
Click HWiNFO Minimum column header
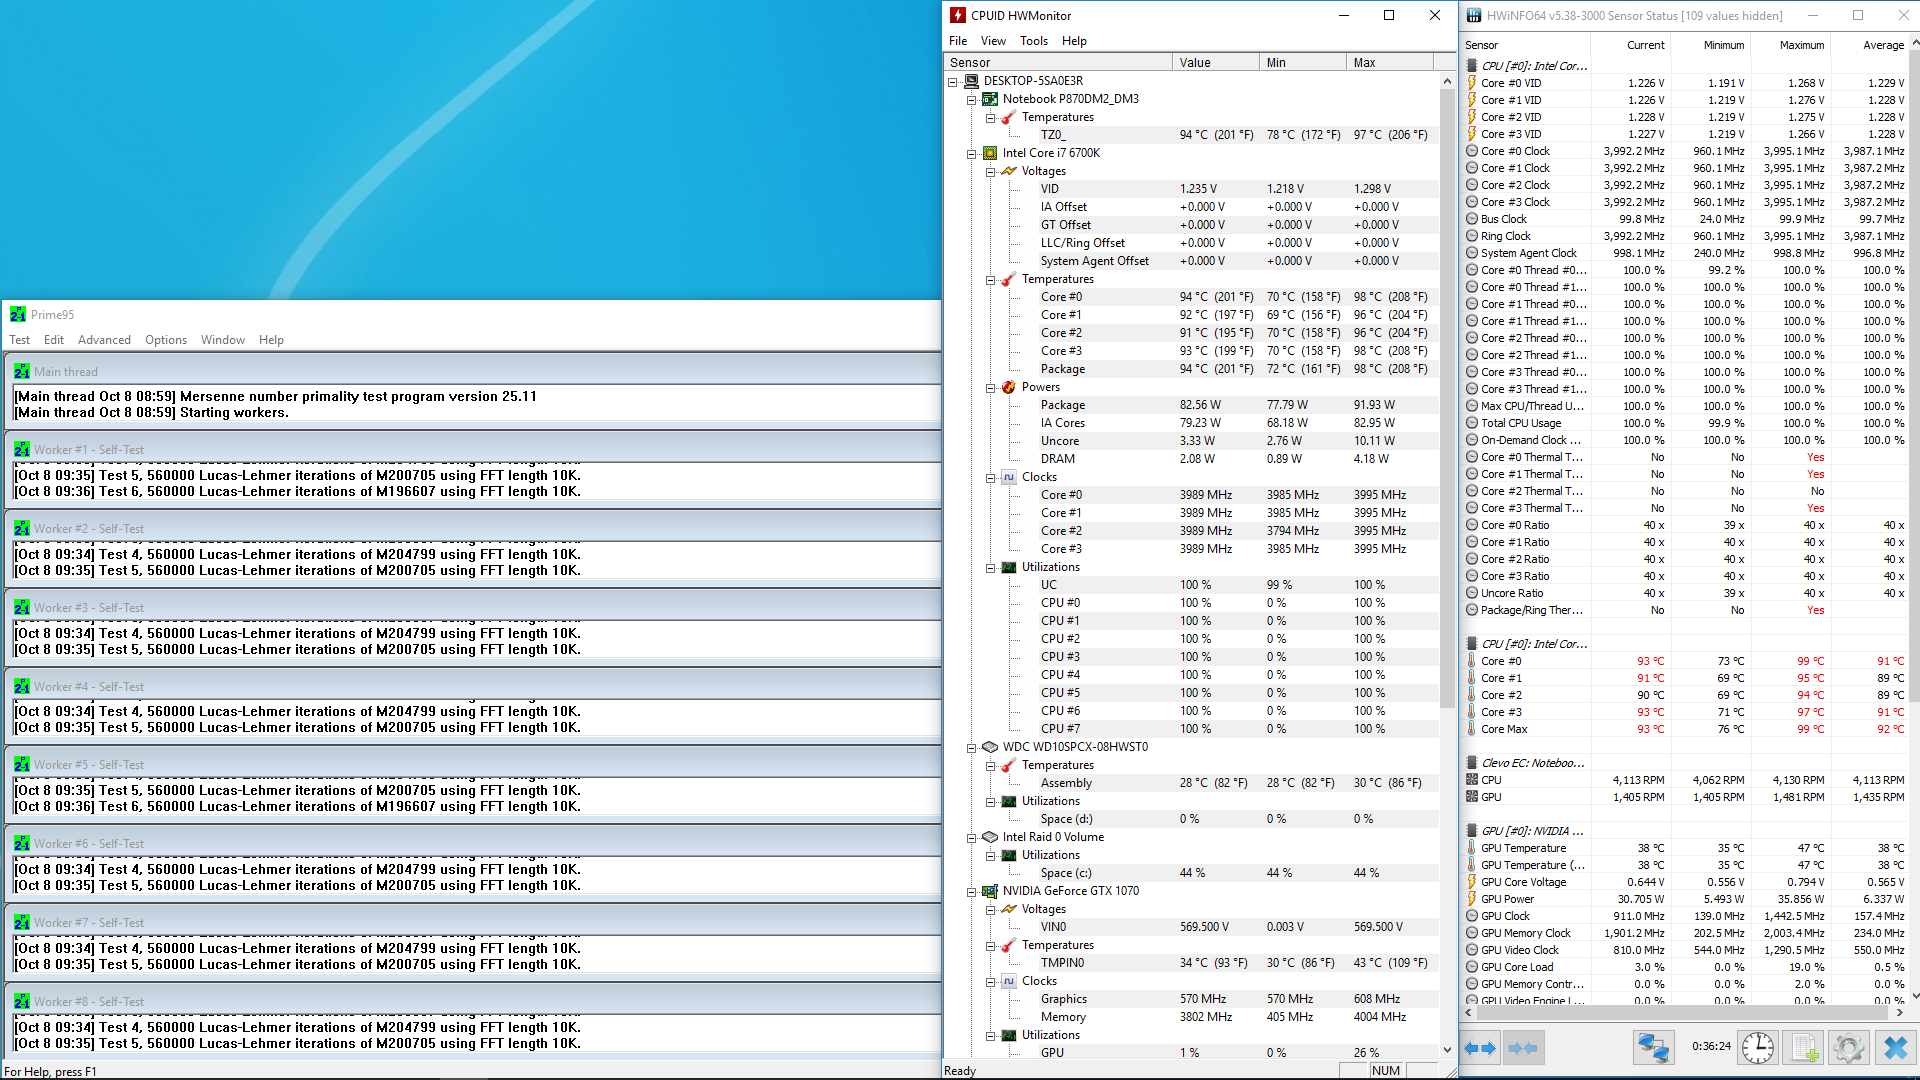tap(1709, 45)
